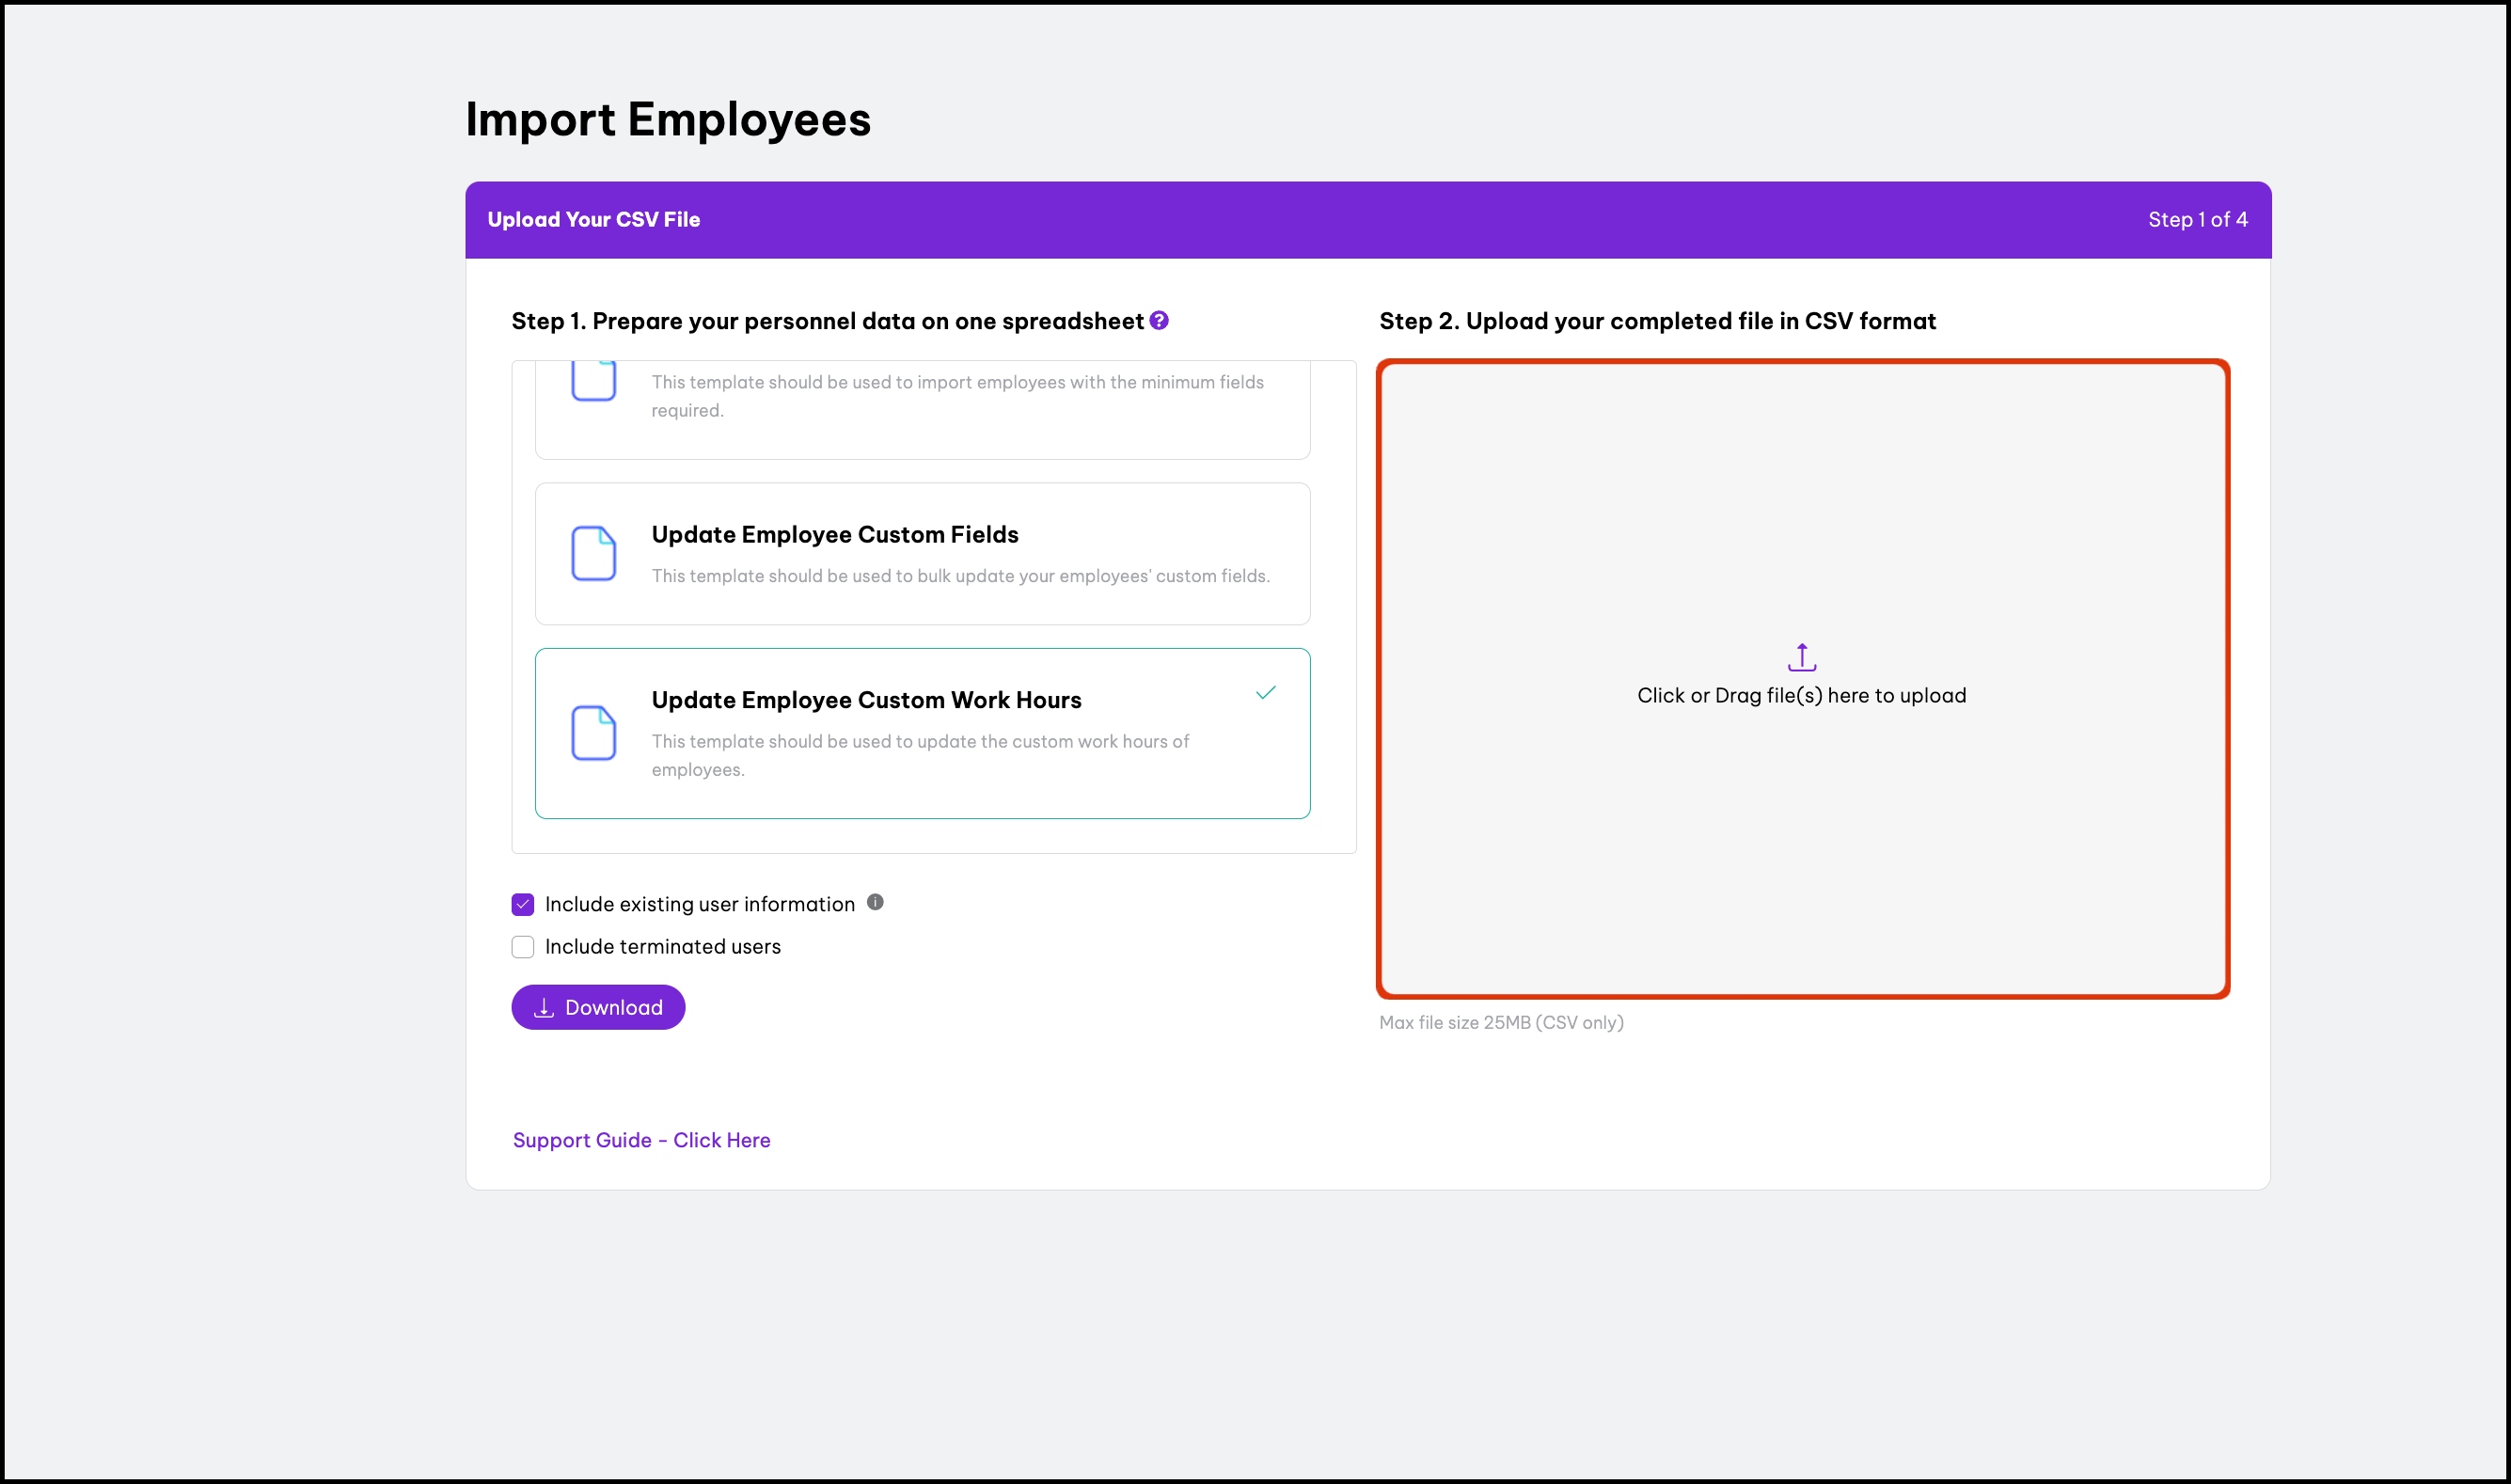
Task: Click the upload arrow icon in the drop zone
Action: [1801, 657]
